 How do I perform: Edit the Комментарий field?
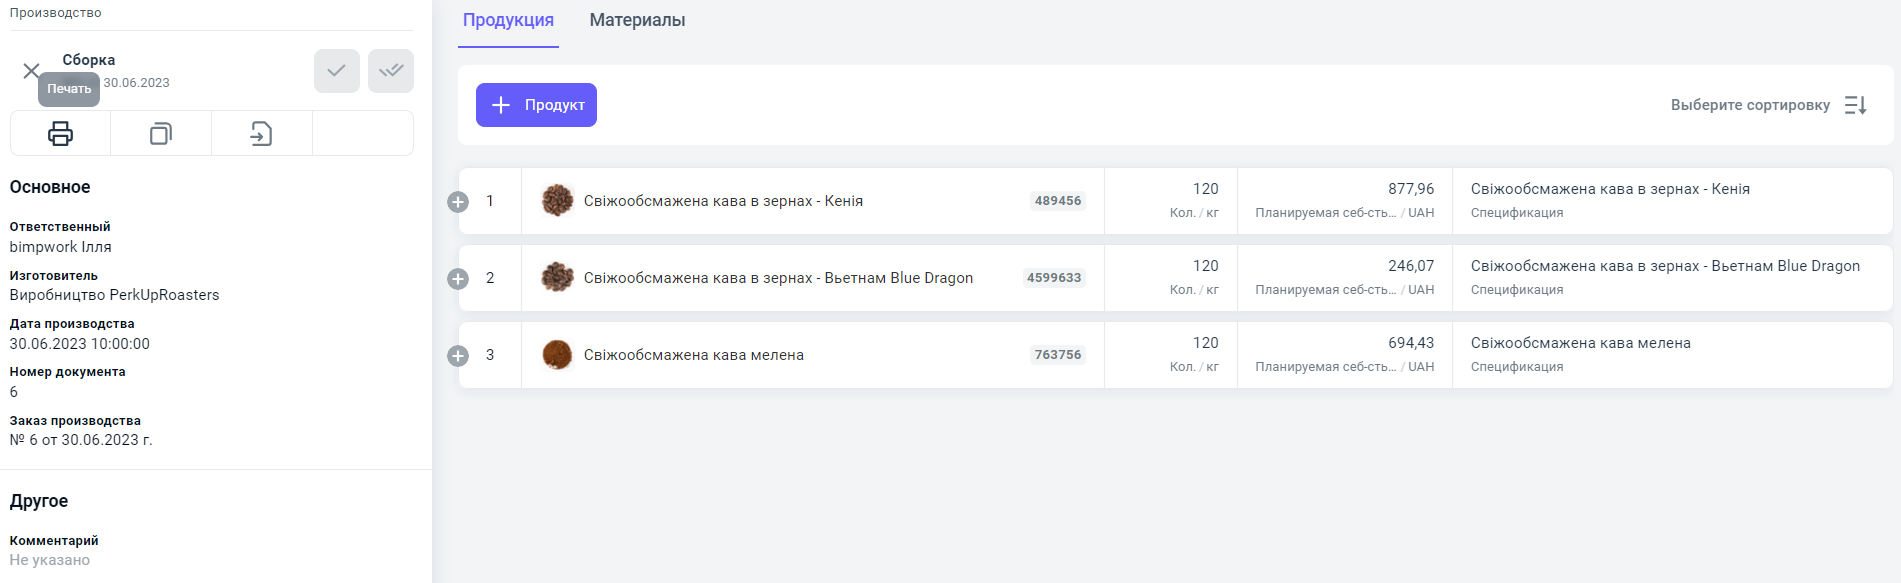pyautogui.click(x=50, y=560)
